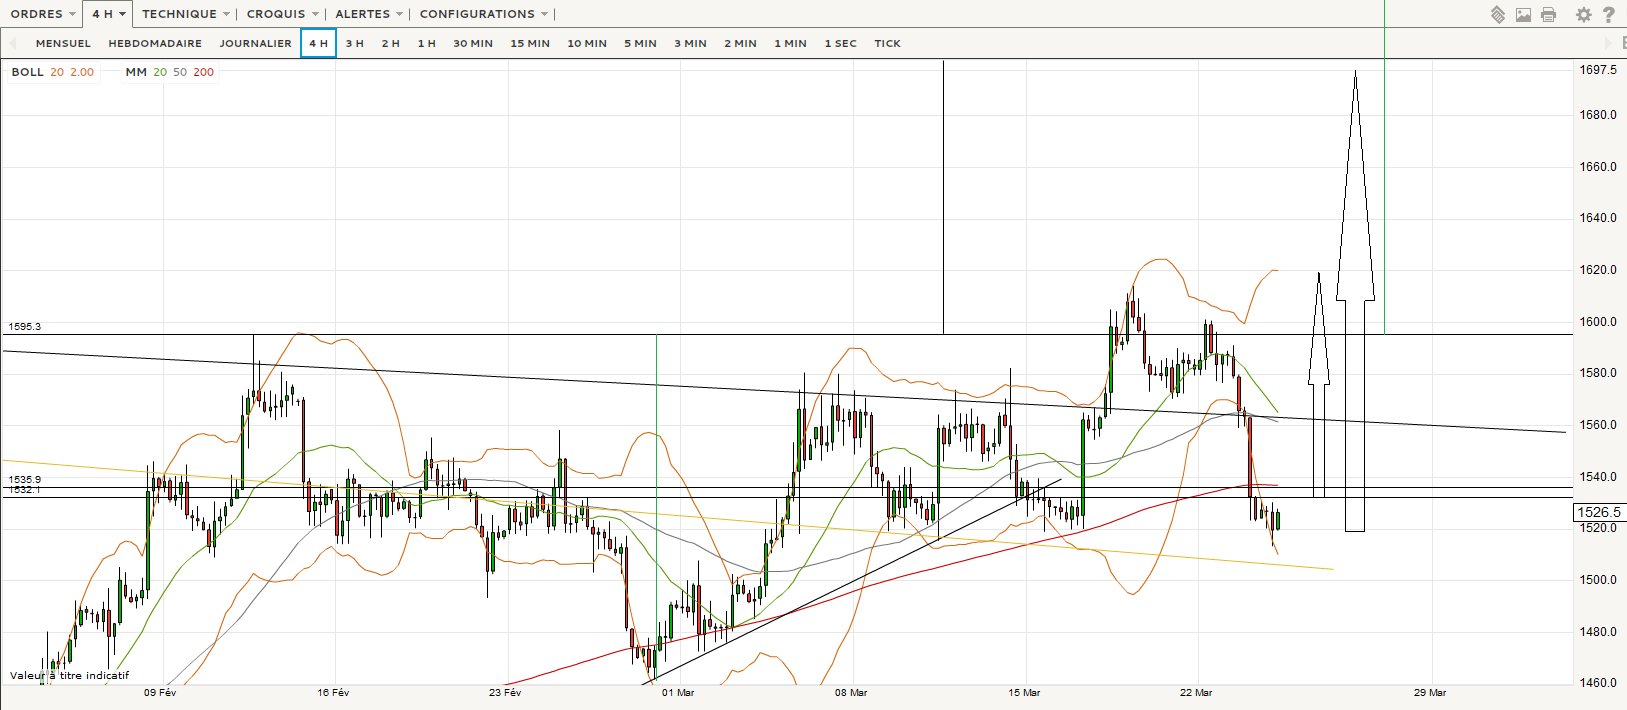Click the 22 Mar date axis label
Viewport: 1627px width, 710px height.
[x=1196, y=692]
